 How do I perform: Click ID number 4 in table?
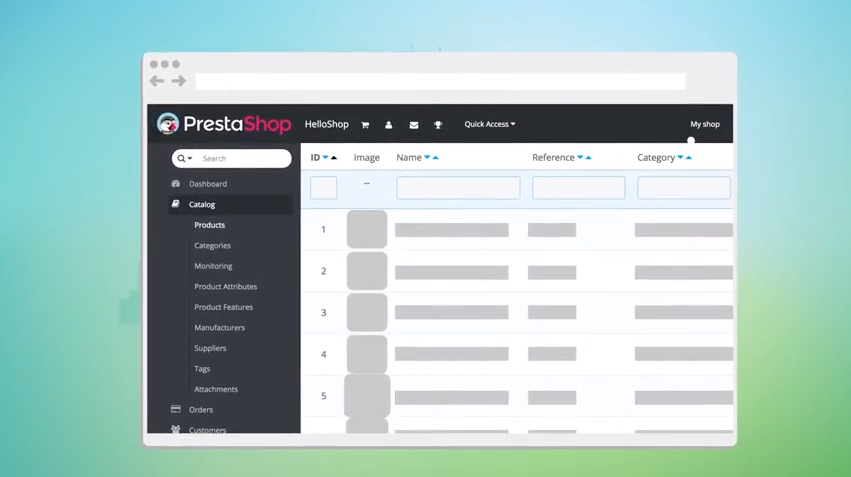(x=323, y=354)
